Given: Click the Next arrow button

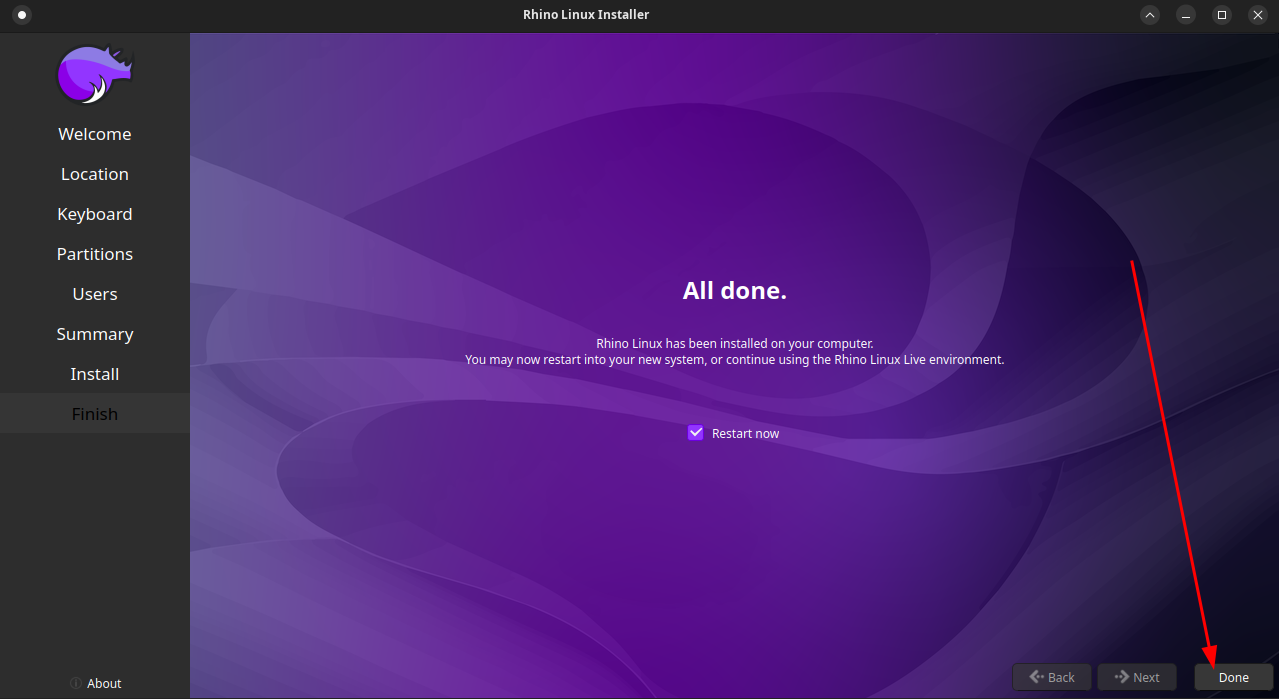Looking at the screenshot, I should tap(1136, 677).
